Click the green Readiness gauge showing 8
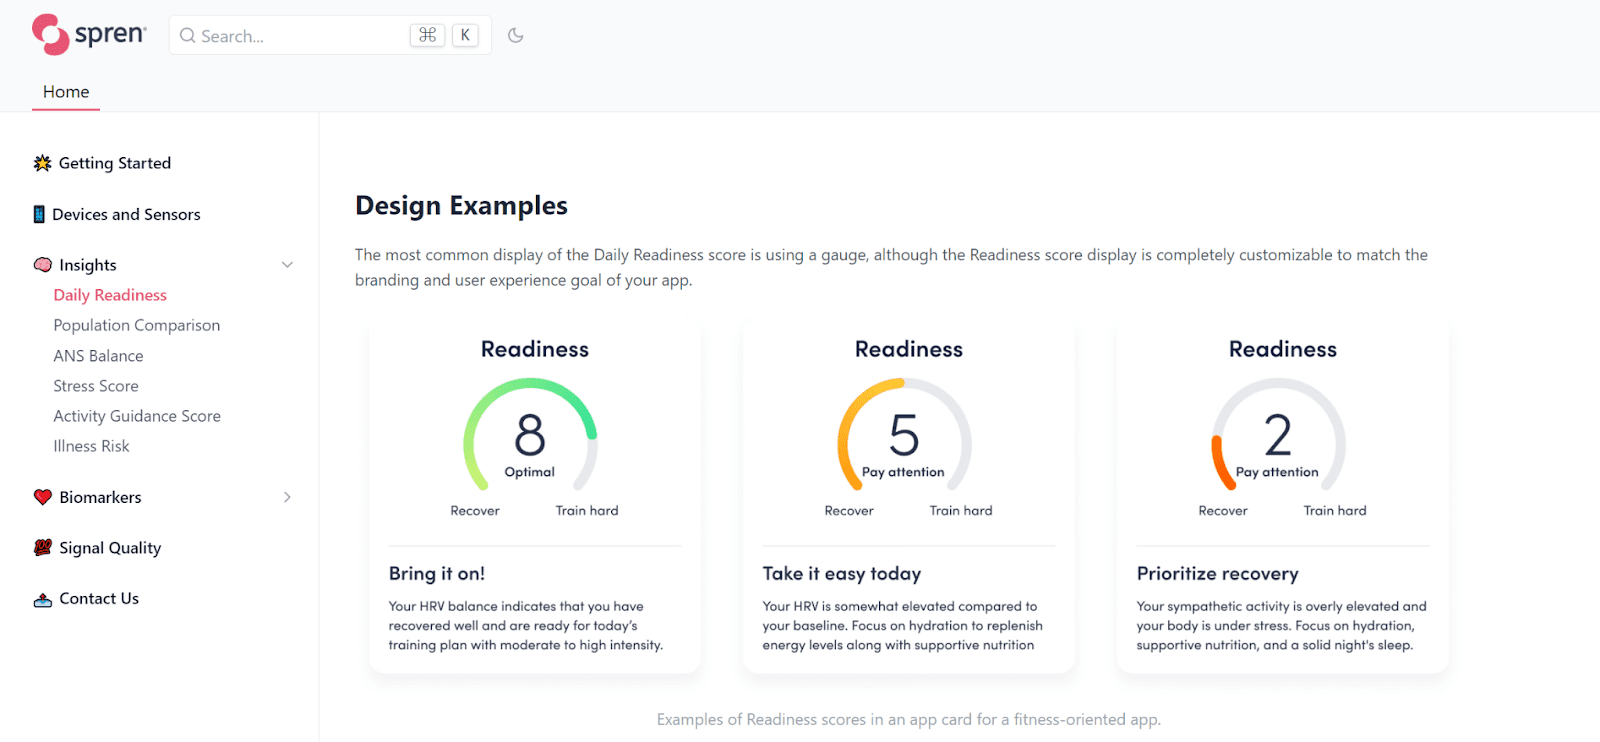The image size is (1600, 742). point(531,437)
